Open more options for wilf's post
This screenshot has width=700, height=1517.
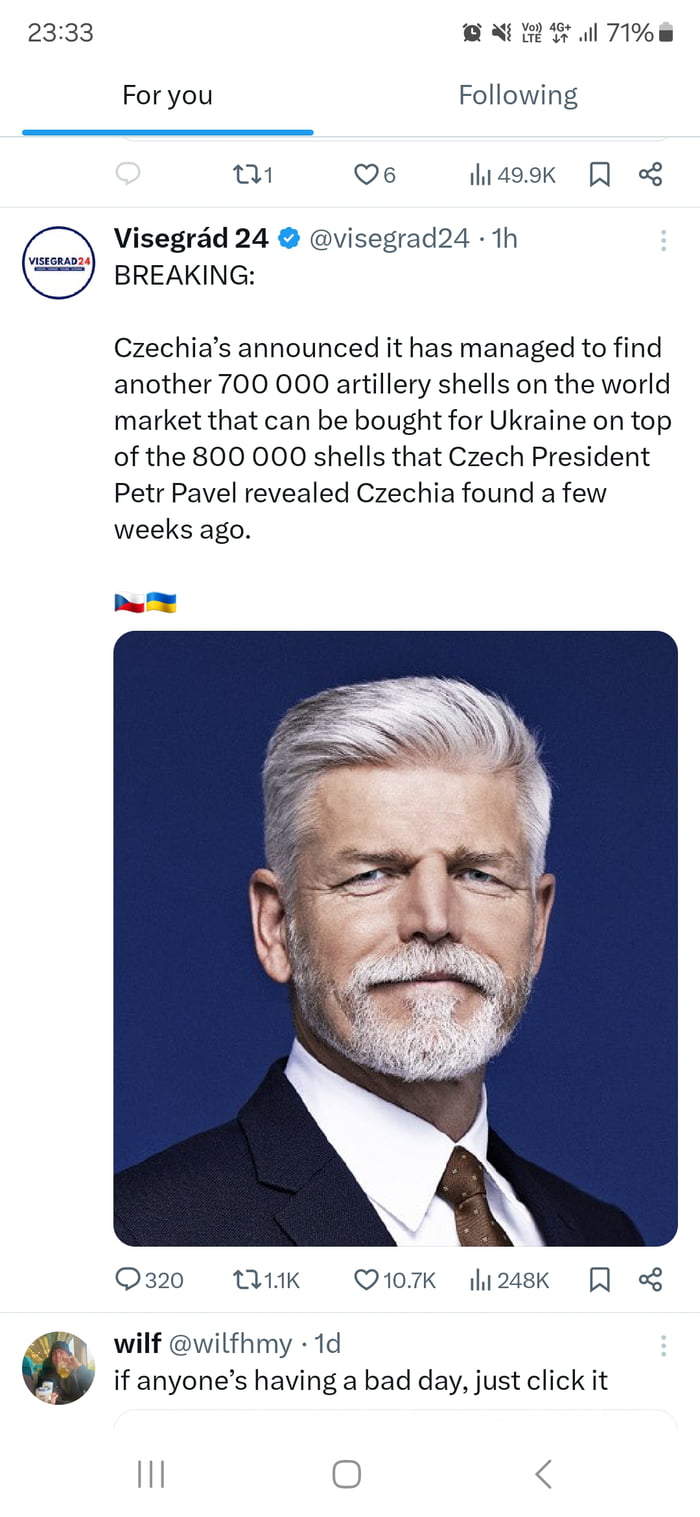click(662, 1345)
